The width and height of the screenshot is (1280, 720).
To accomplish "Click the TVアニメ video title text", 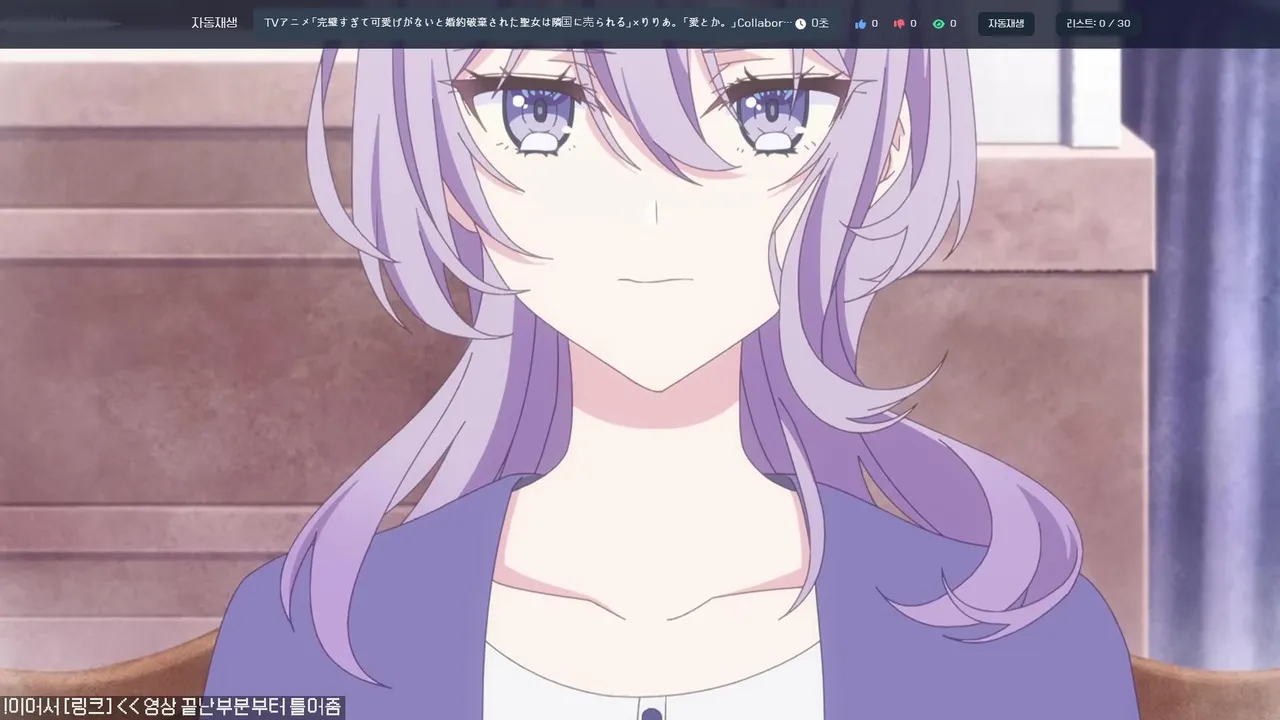I will [x=528, y=23].
